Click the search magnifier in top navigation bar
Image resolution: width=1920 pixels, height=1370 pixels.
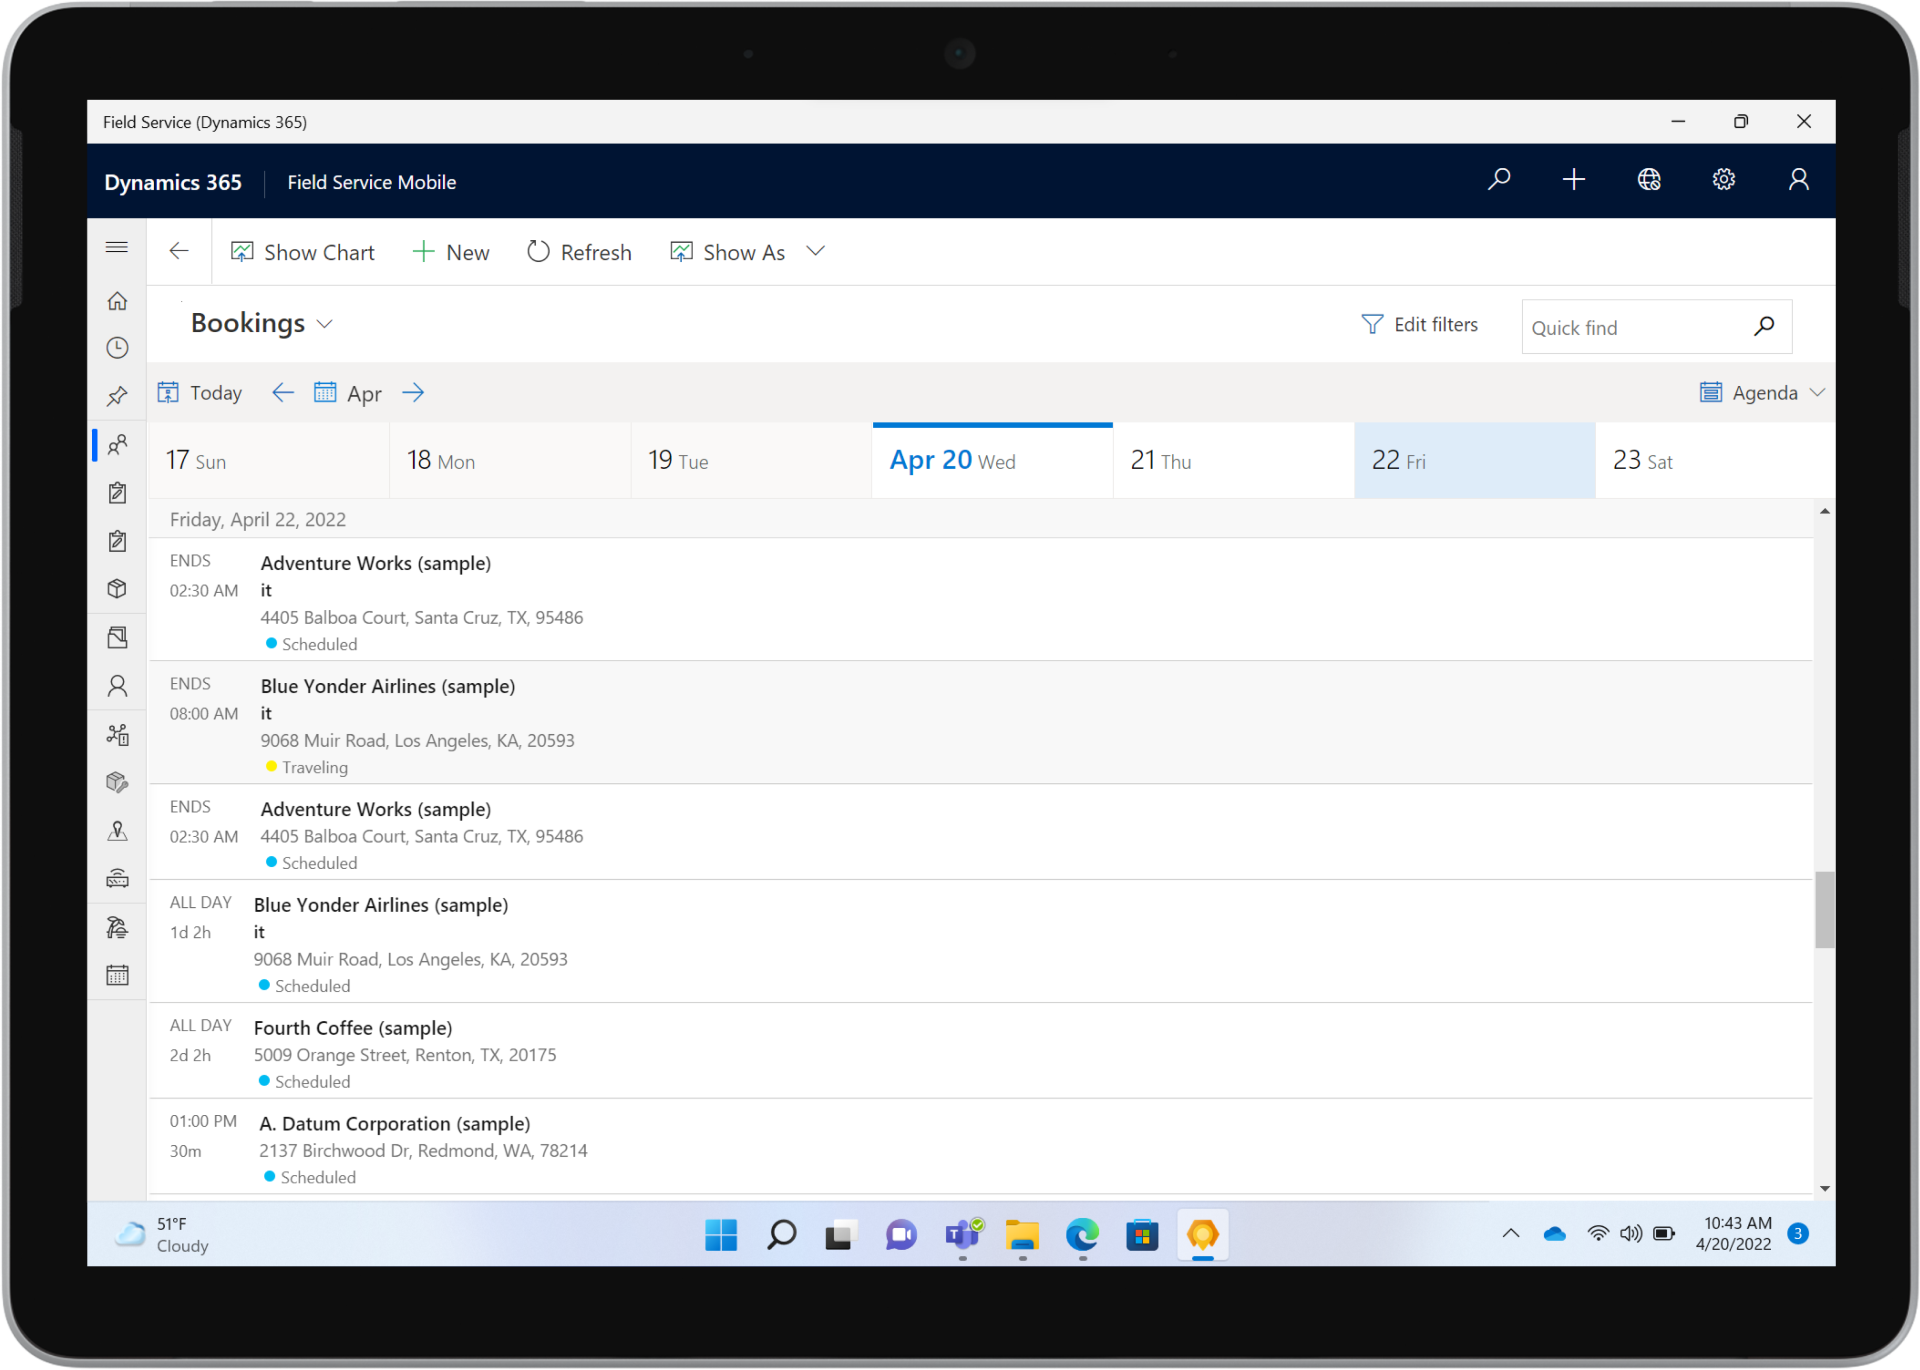1499,180
